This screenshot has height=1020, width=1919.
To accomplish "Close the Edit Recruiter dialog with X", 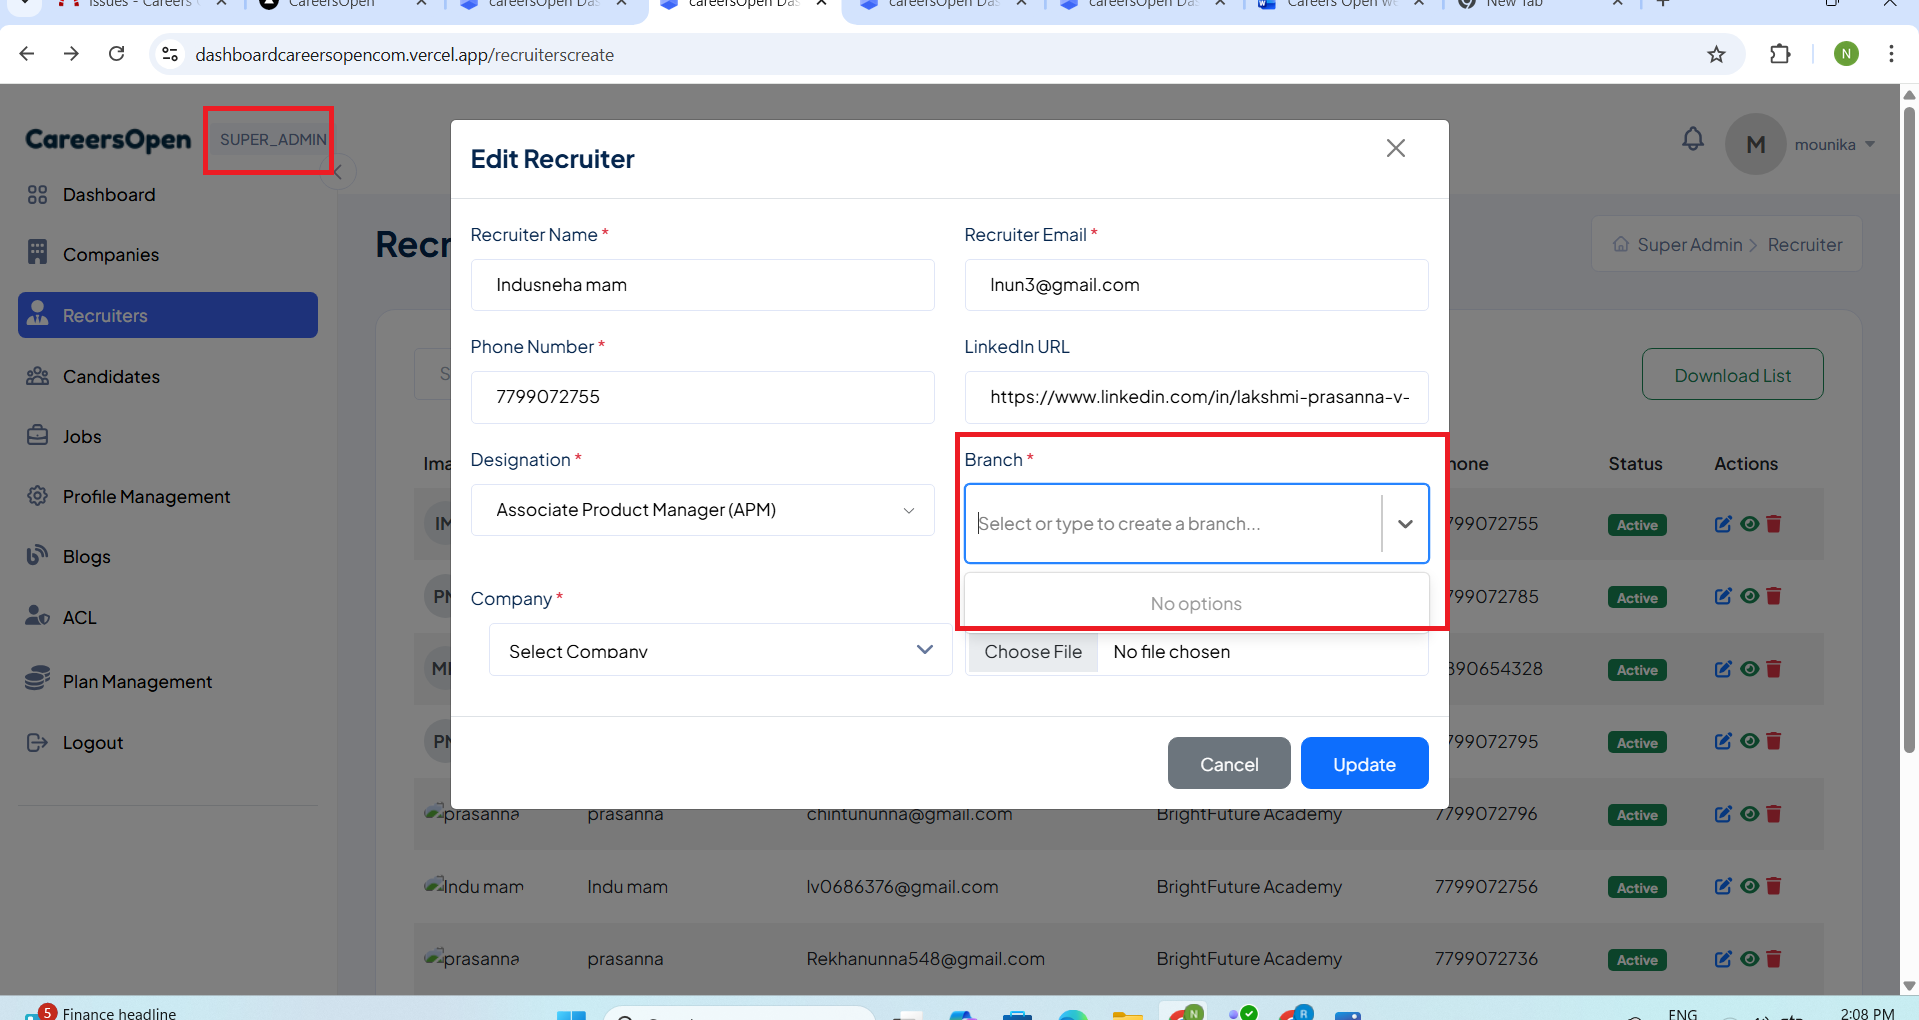I will click(x=1395, y=149).
